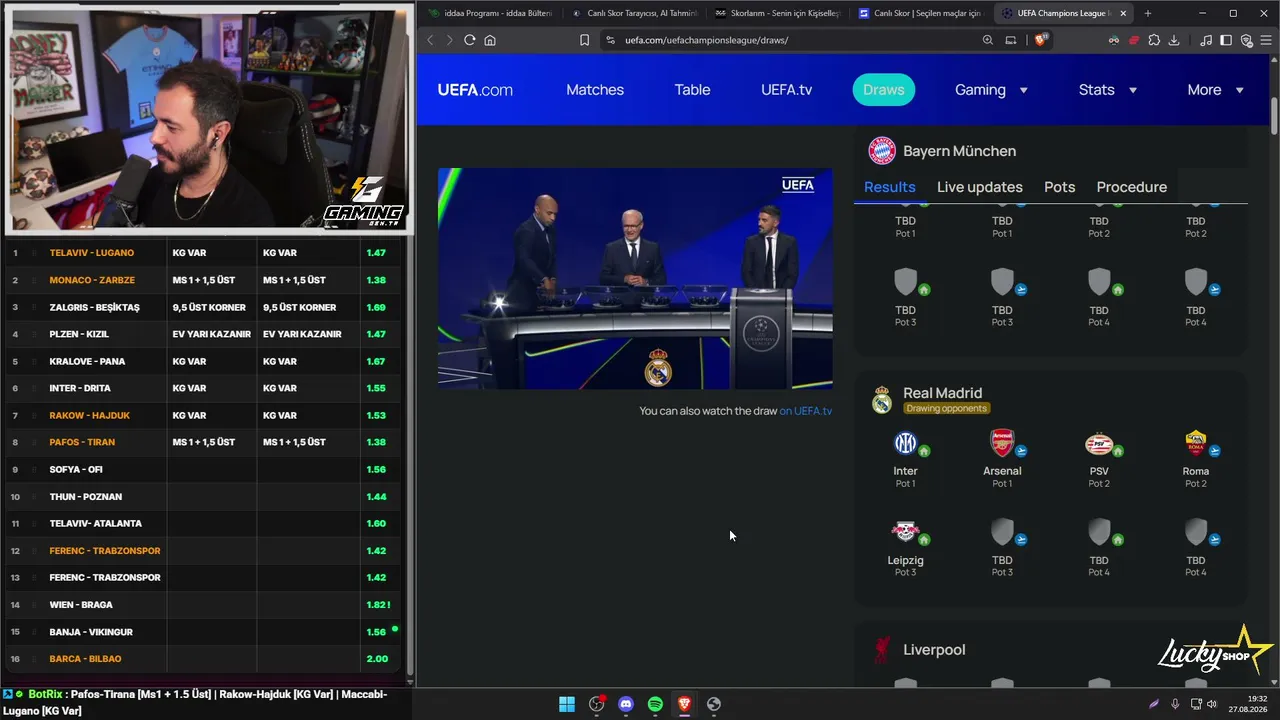Follow the 'on UEFA.tv' link
The image size is (1280, 720).
click(x=806, y=411)
